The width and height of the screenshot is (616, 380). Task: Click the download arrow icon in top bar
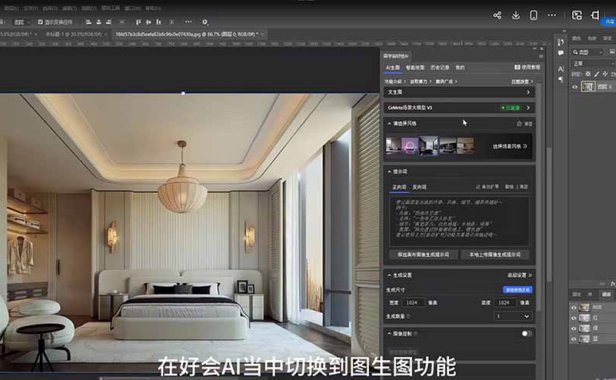[x=515, y=15]
